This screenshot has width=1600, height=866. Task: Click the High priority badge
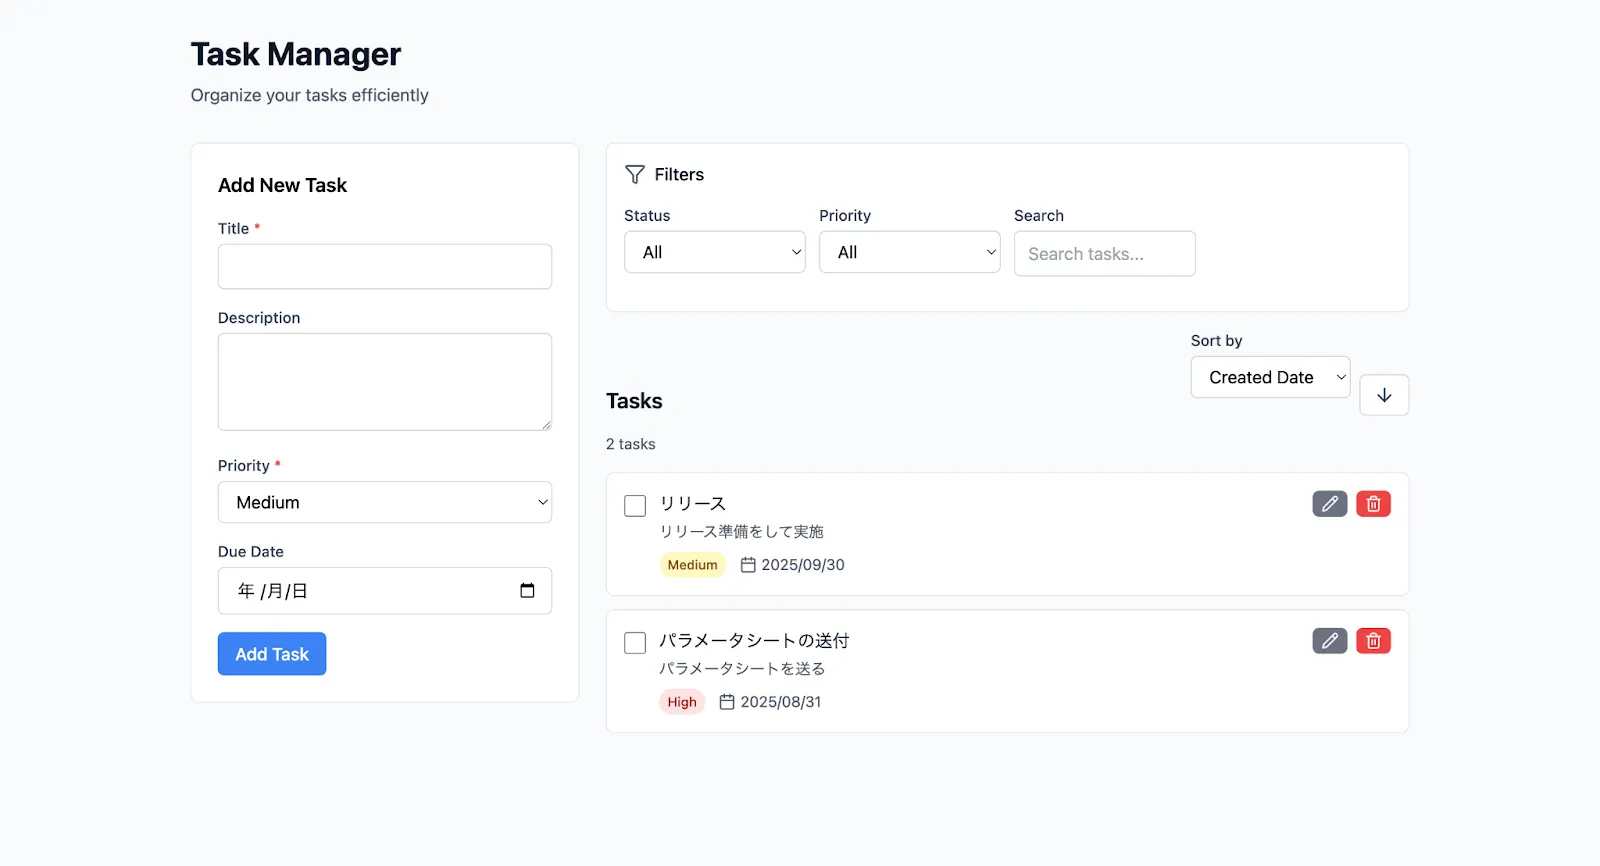click(682, 702)
